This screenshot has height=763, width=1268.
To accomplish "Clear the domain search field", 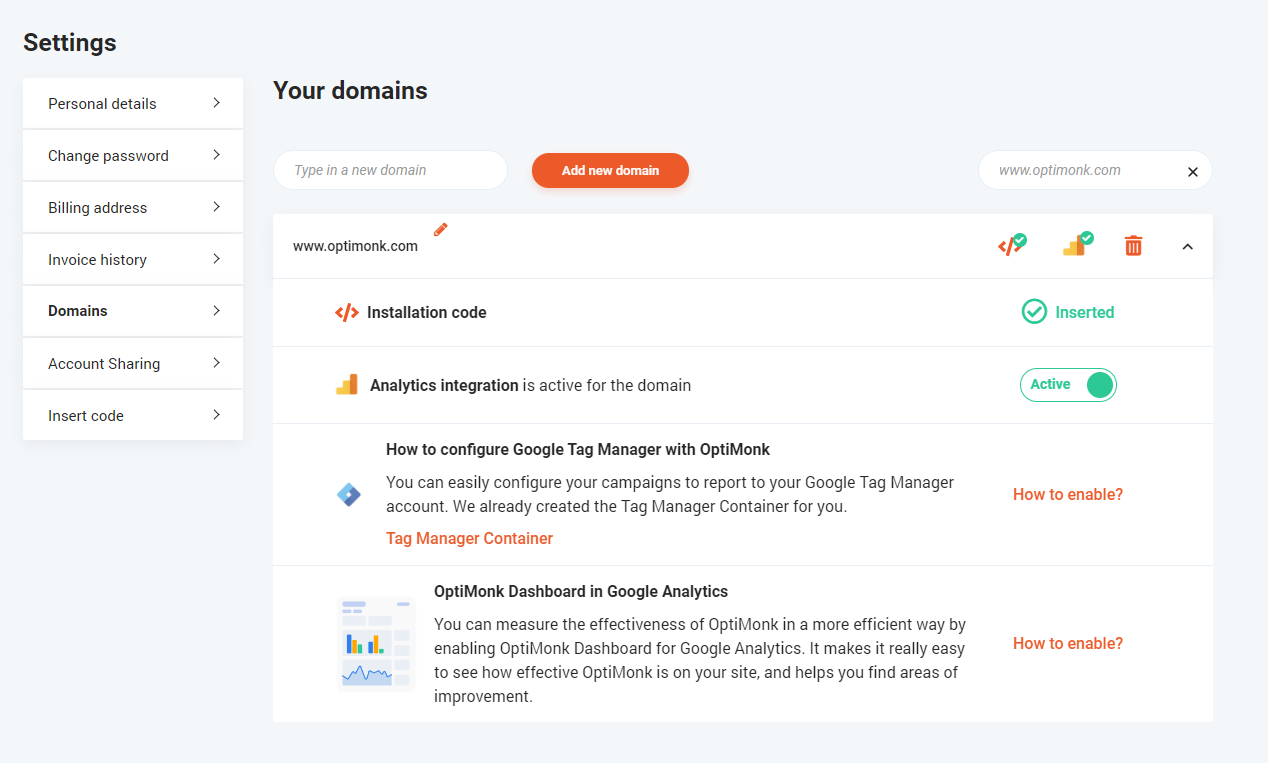I will click(x=1192, y=172).
